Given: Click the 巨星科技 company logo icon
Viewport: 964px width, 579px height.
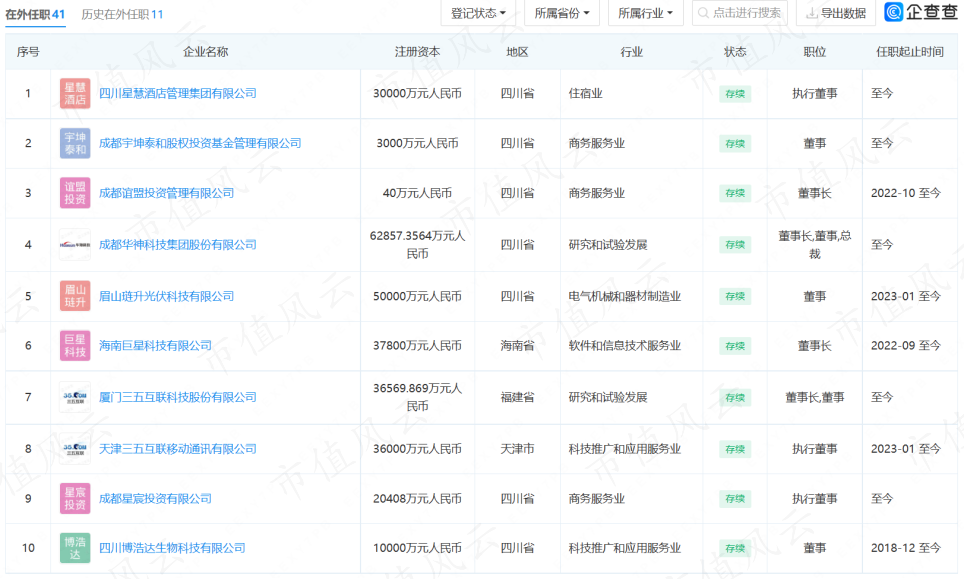Looking at the screenshot, I should 75,345.
